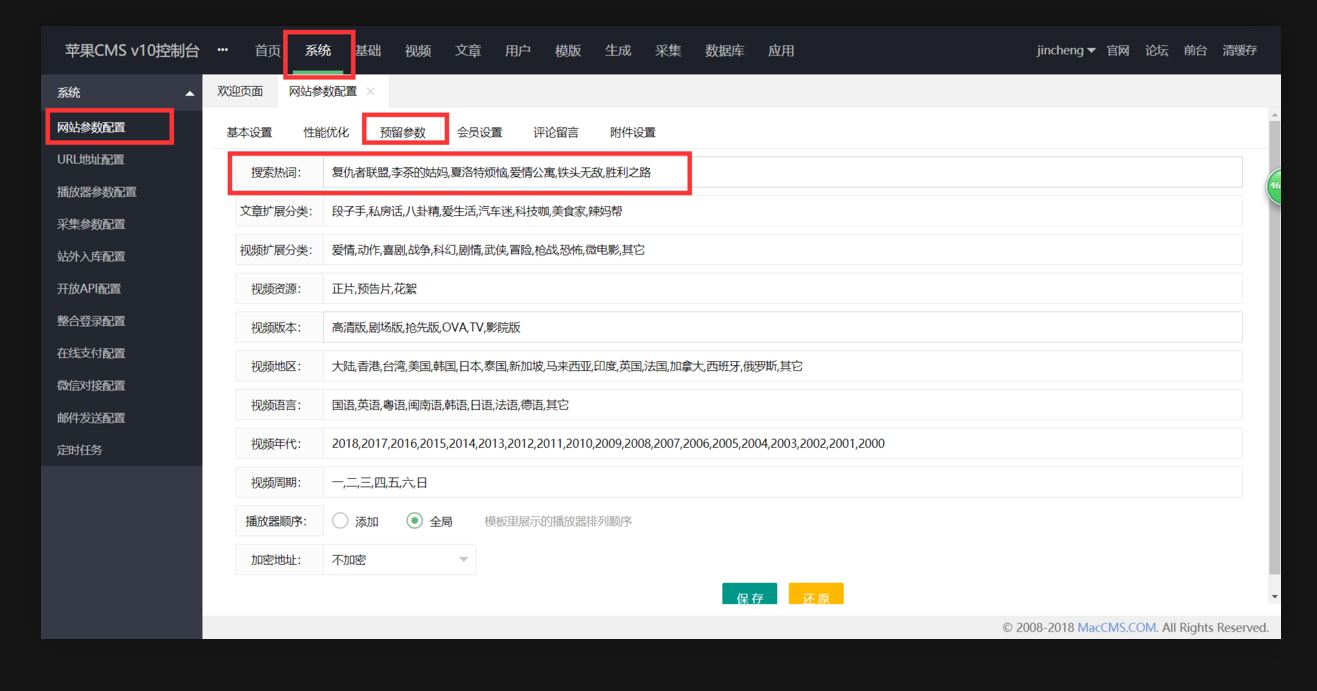Switch to the 性能优化 tab
Screen dimensions: 1317x691
click(x=326, y=132)
